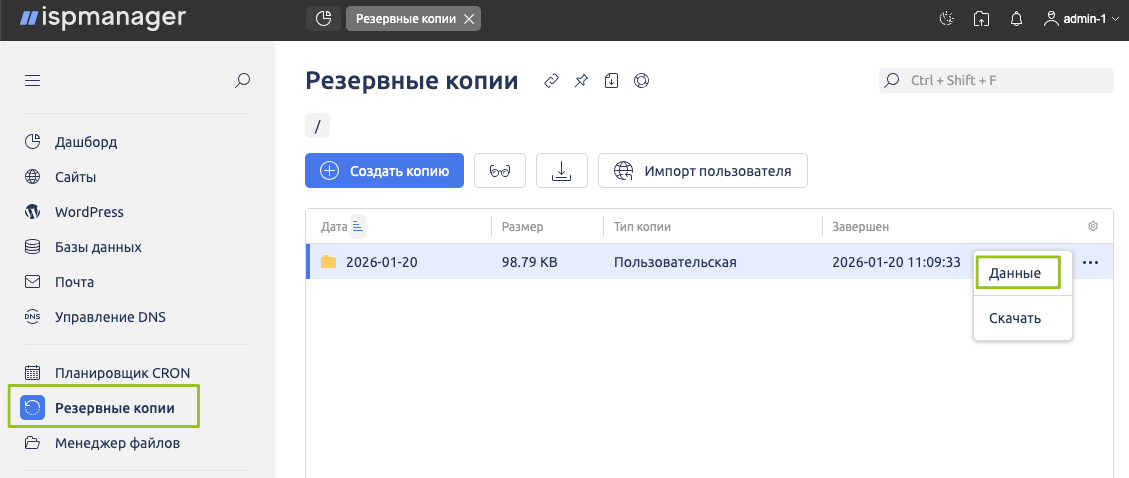Pin the page with the pushpin icon
The width and height of the screenshot is (1129, 478).
581,81
